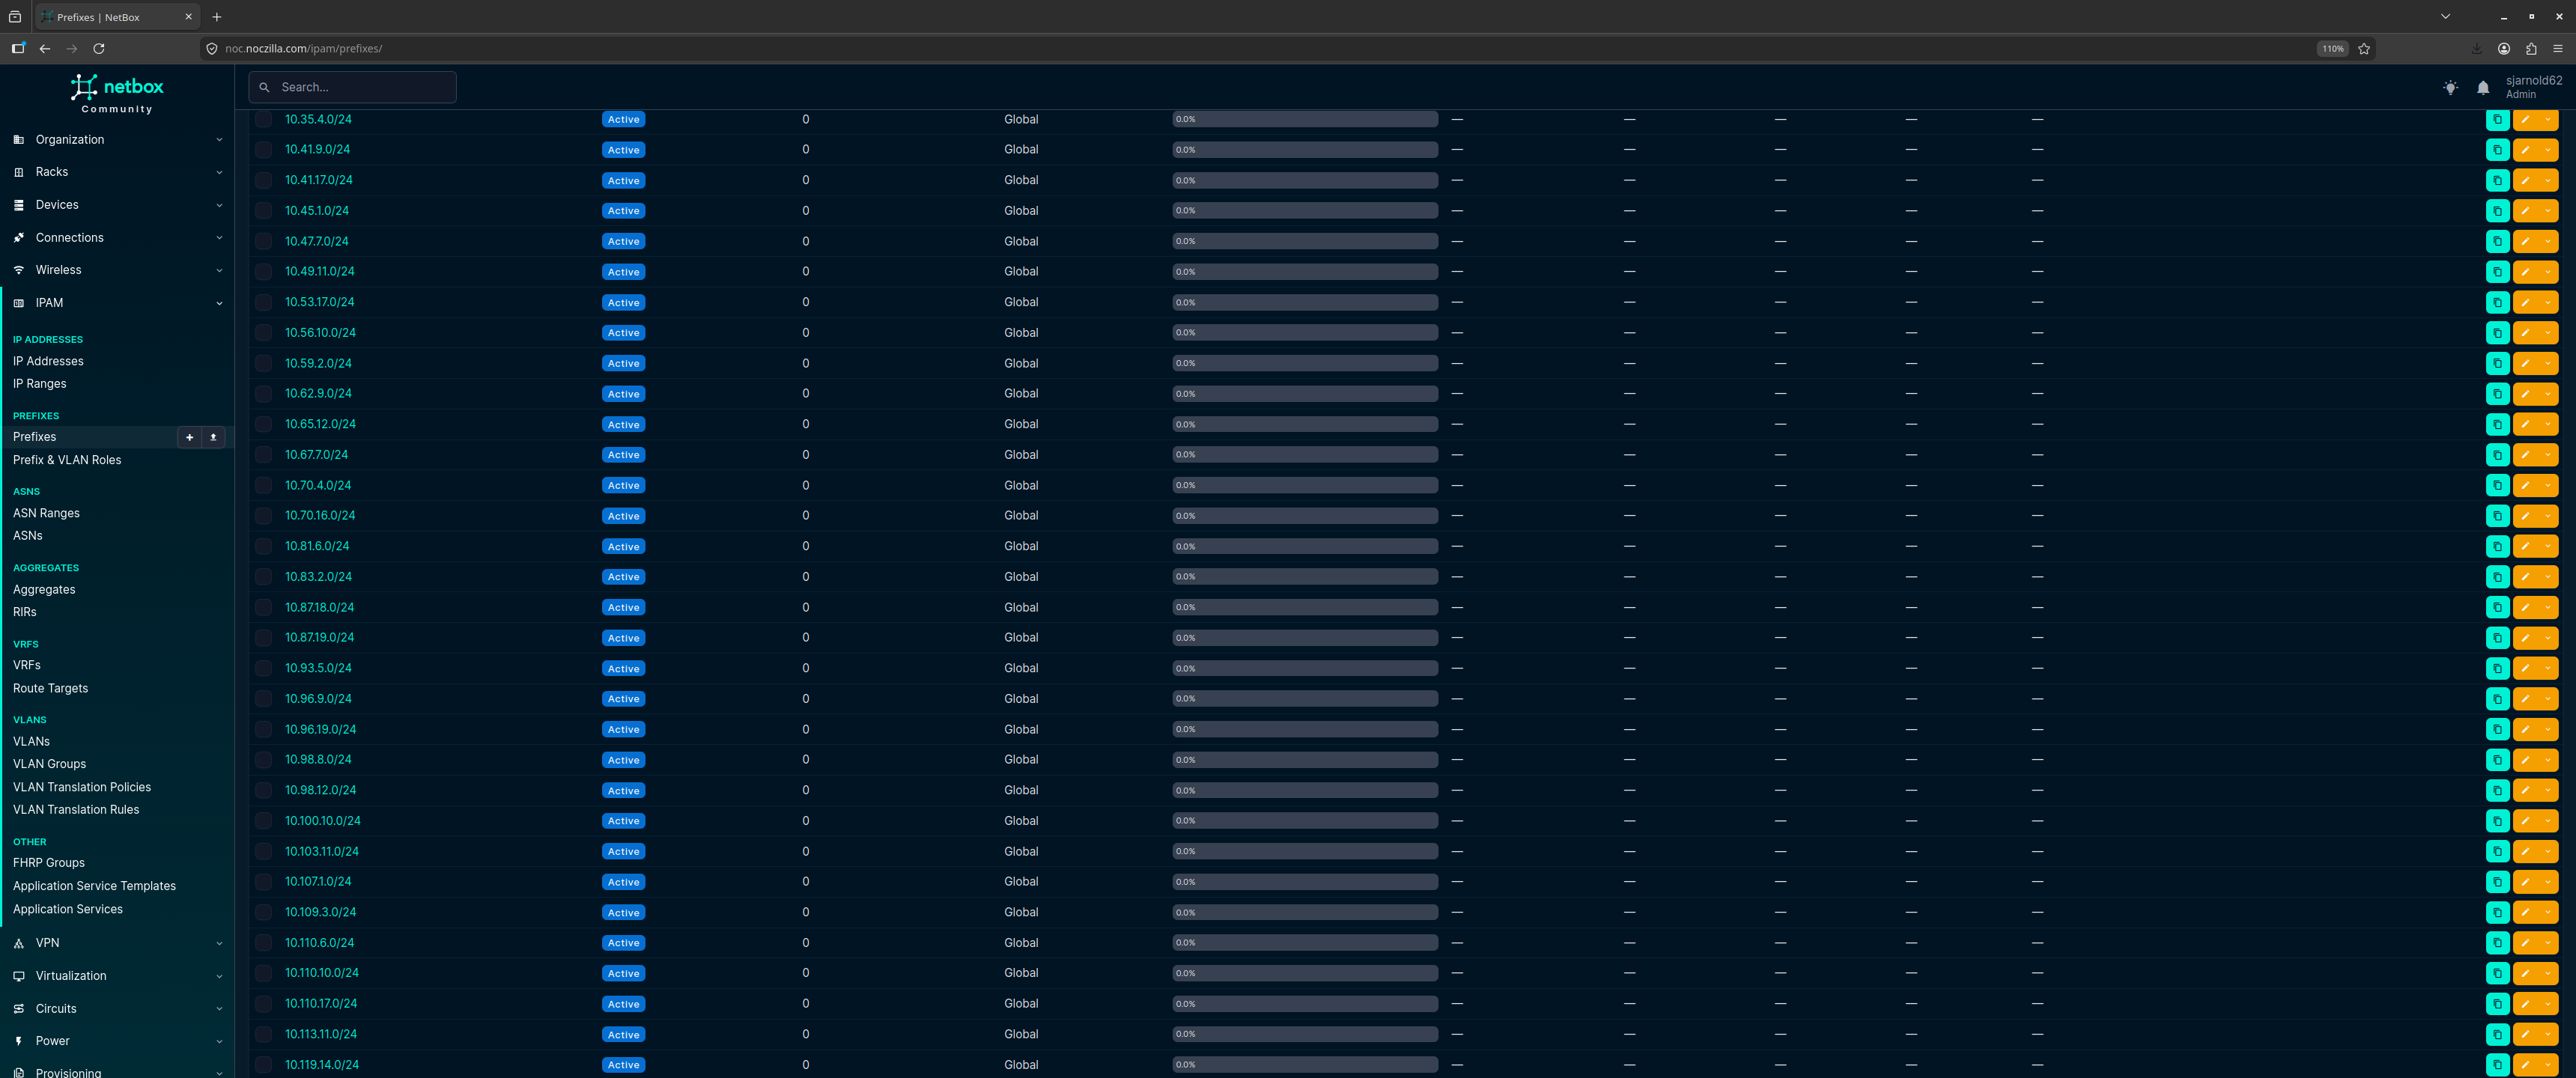Reload the page with browser refresh icon
2576x1078 pixels.
[99, 48]
